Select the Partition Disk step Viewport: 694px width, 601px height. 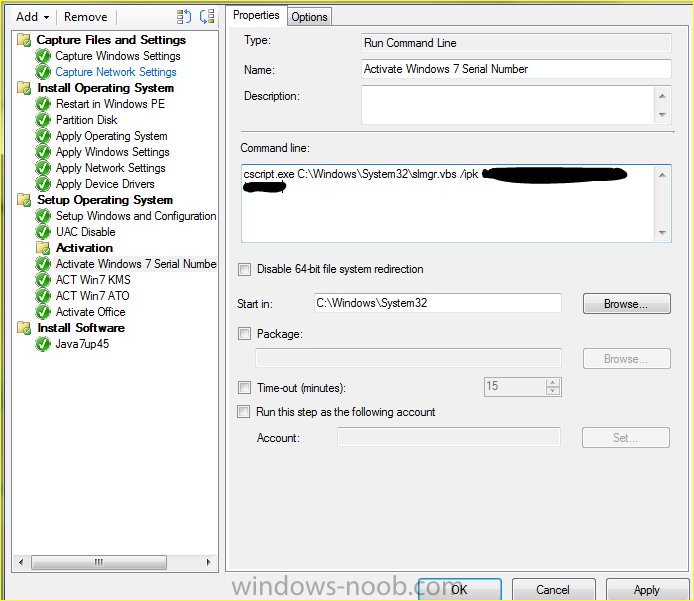[x=86, y=120]
